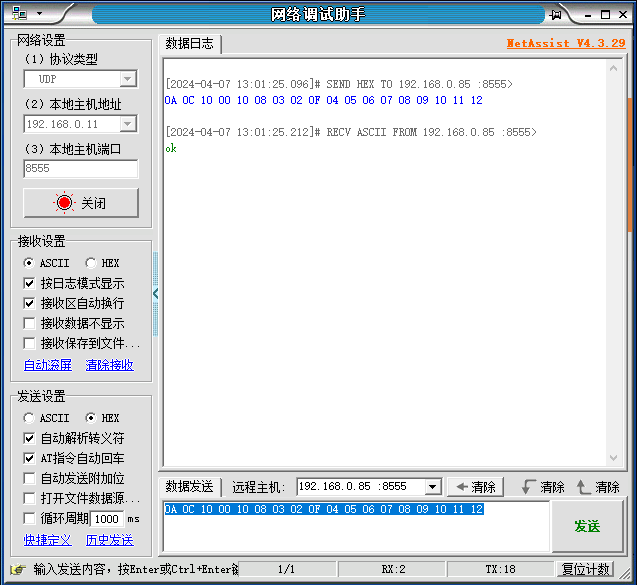Enable the loop period checkbox

click(x=29, y=518)
